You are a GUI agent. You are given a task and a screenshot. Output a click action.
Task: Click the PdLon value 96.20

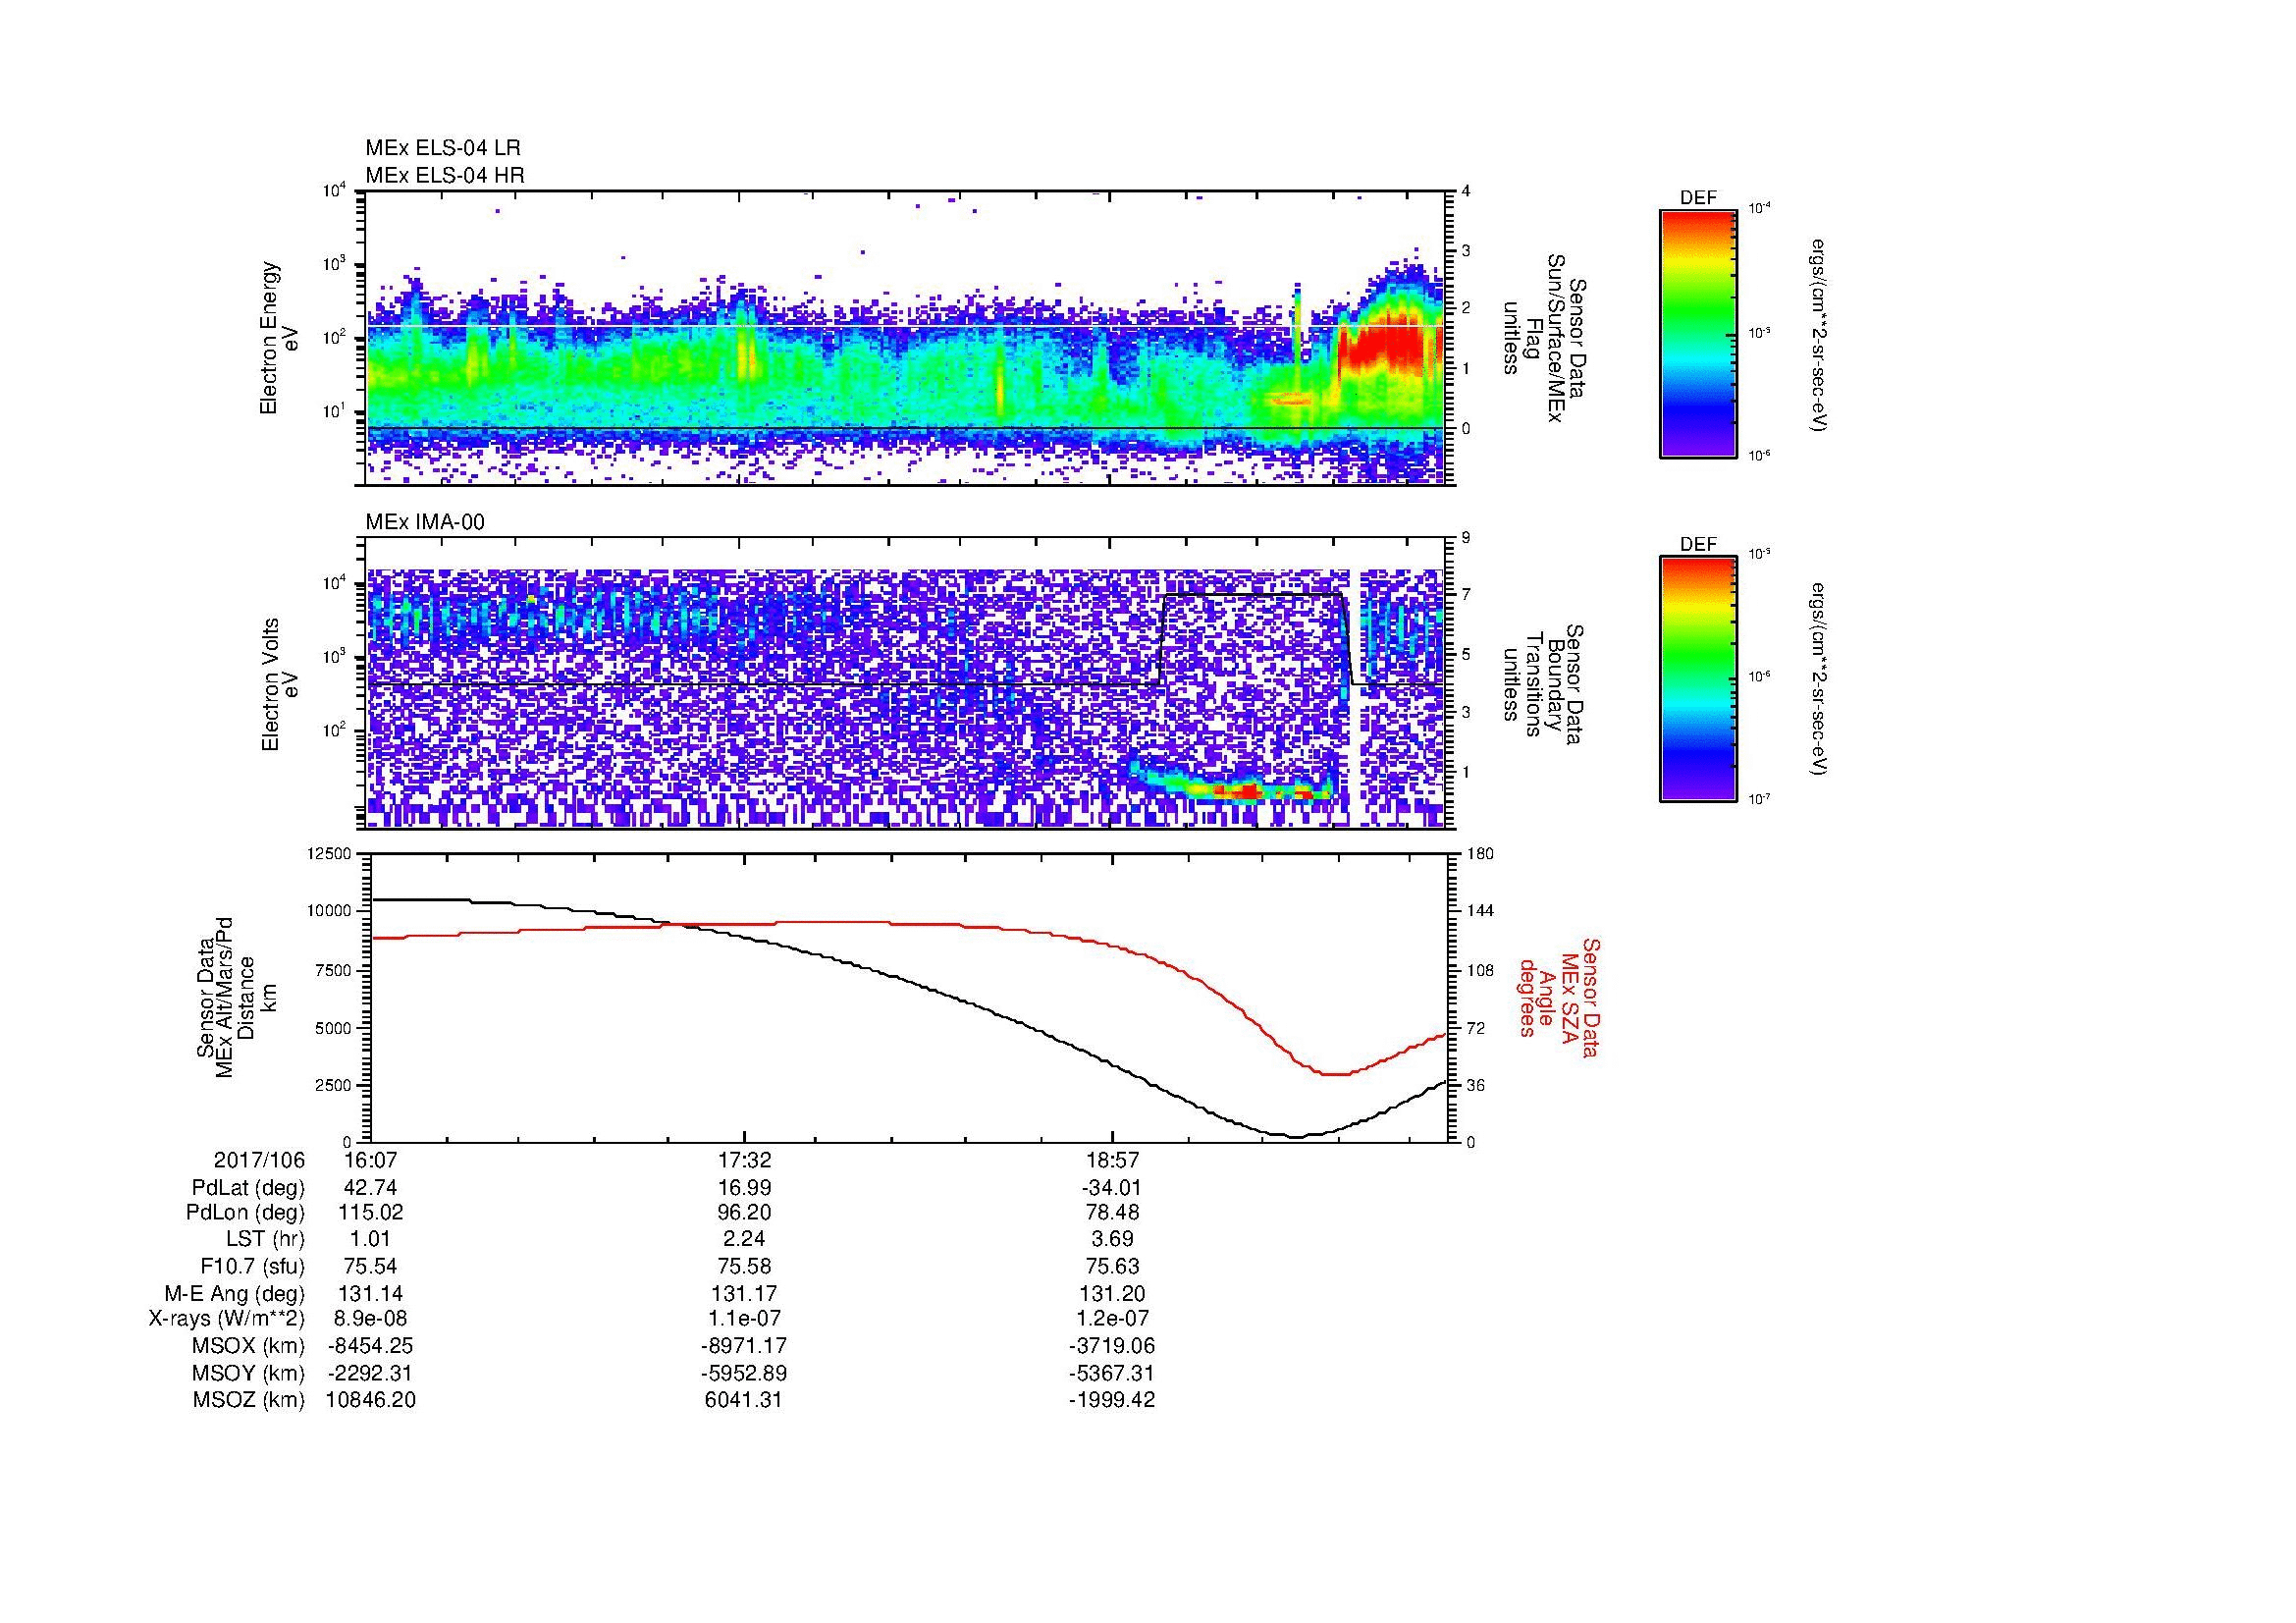point(743,1213)
